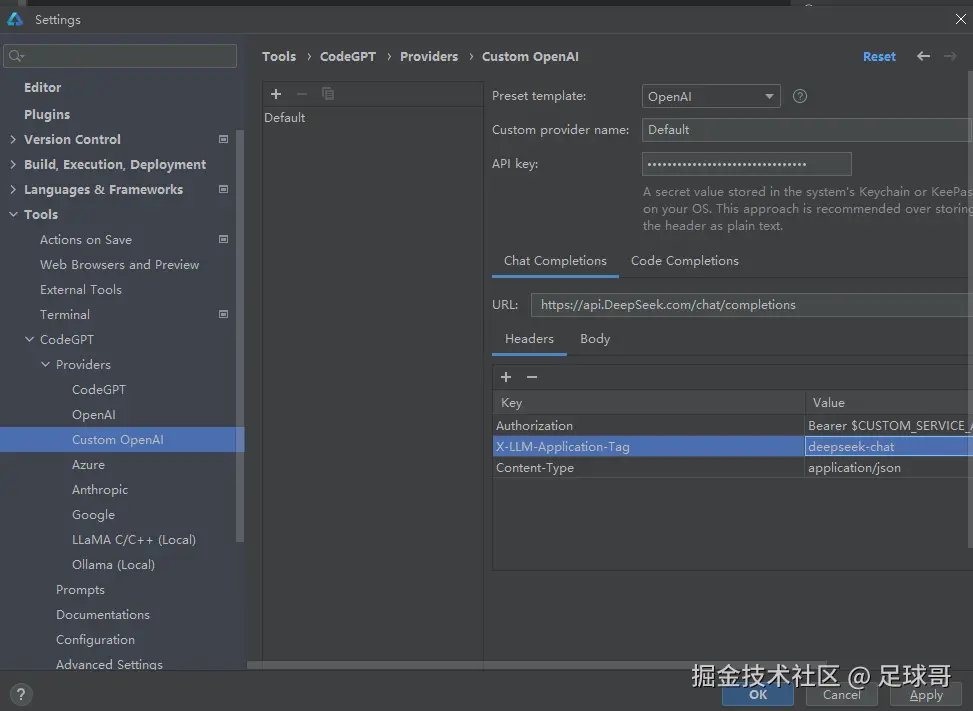Select the Content-Type header key cell
This screenshot has width=973, height=711.
coord(648,468)
